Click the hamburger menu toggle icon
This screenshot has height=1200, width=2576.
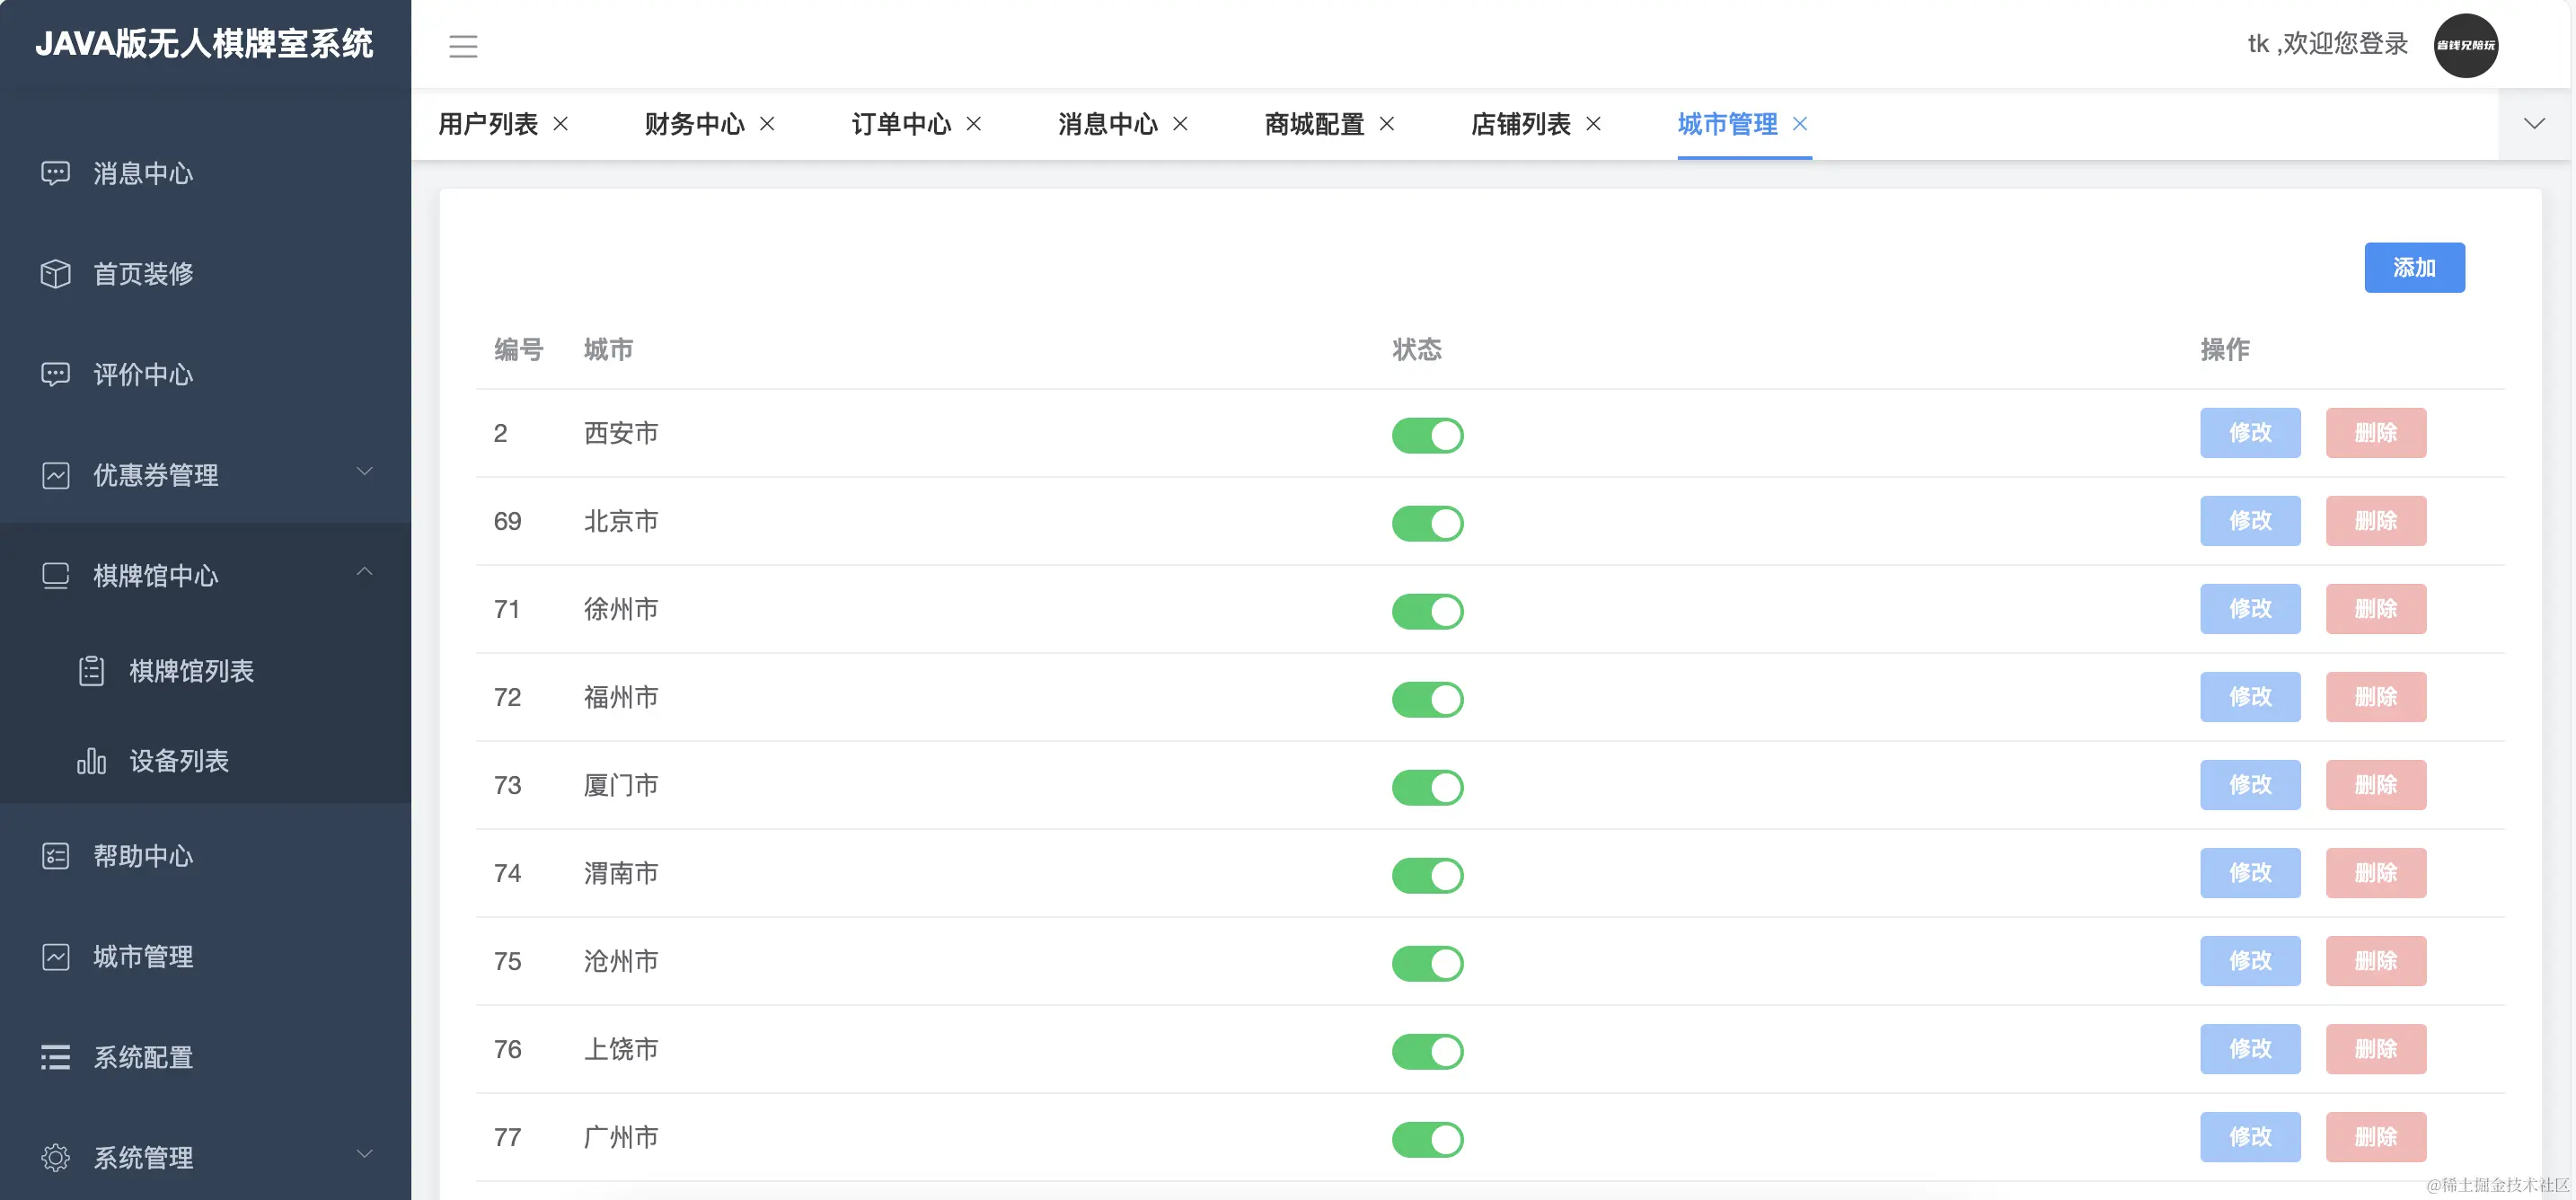(x=463, y=46)
